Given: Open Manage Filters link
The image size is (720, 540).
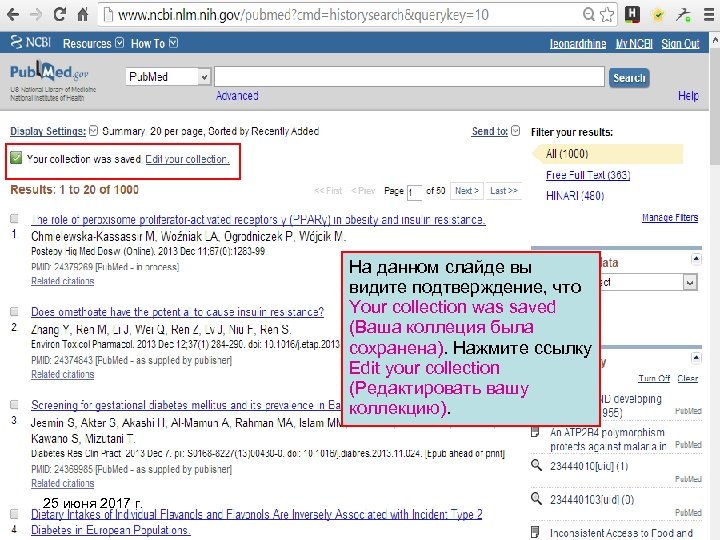Looking at the screenshot, I should (x=670, y=217).
